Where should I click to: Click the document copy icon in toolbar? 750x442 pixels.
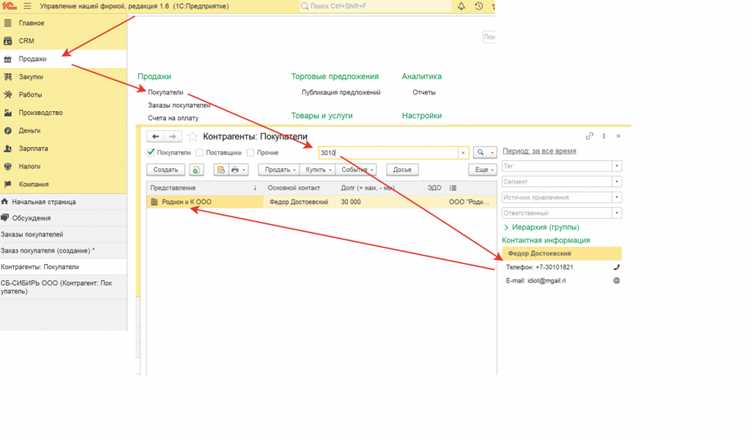click(x=221, y=170)
